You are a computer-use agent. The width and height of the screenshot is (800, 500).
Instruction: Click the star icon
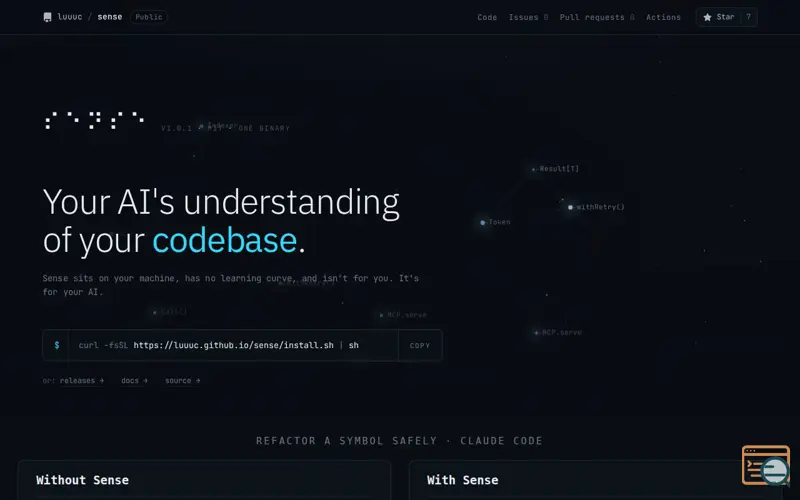[x=707, y=17]
